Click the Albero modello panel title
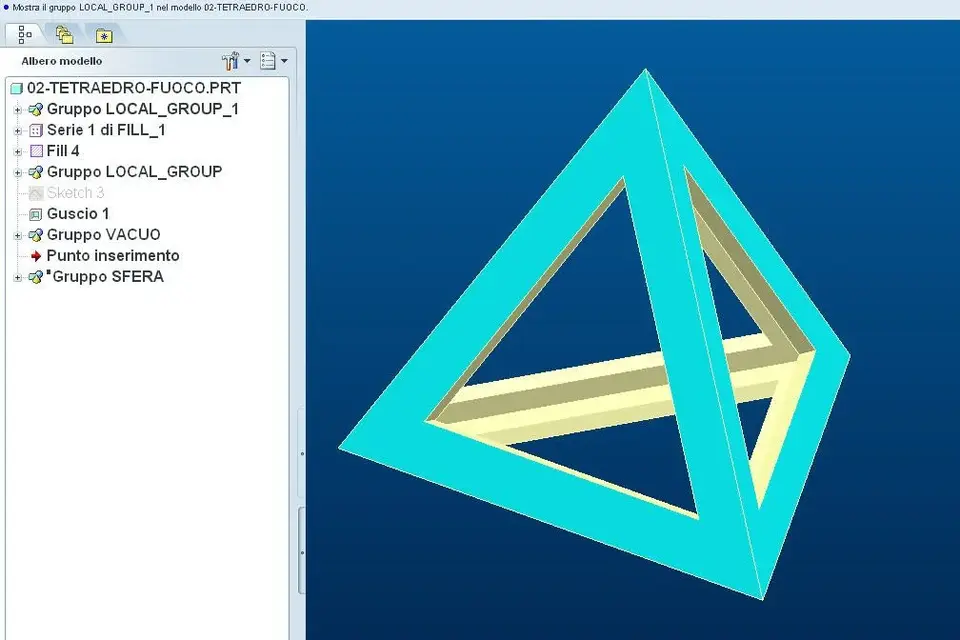This screenshot has height=640, width=960. [x=62, y=61]
